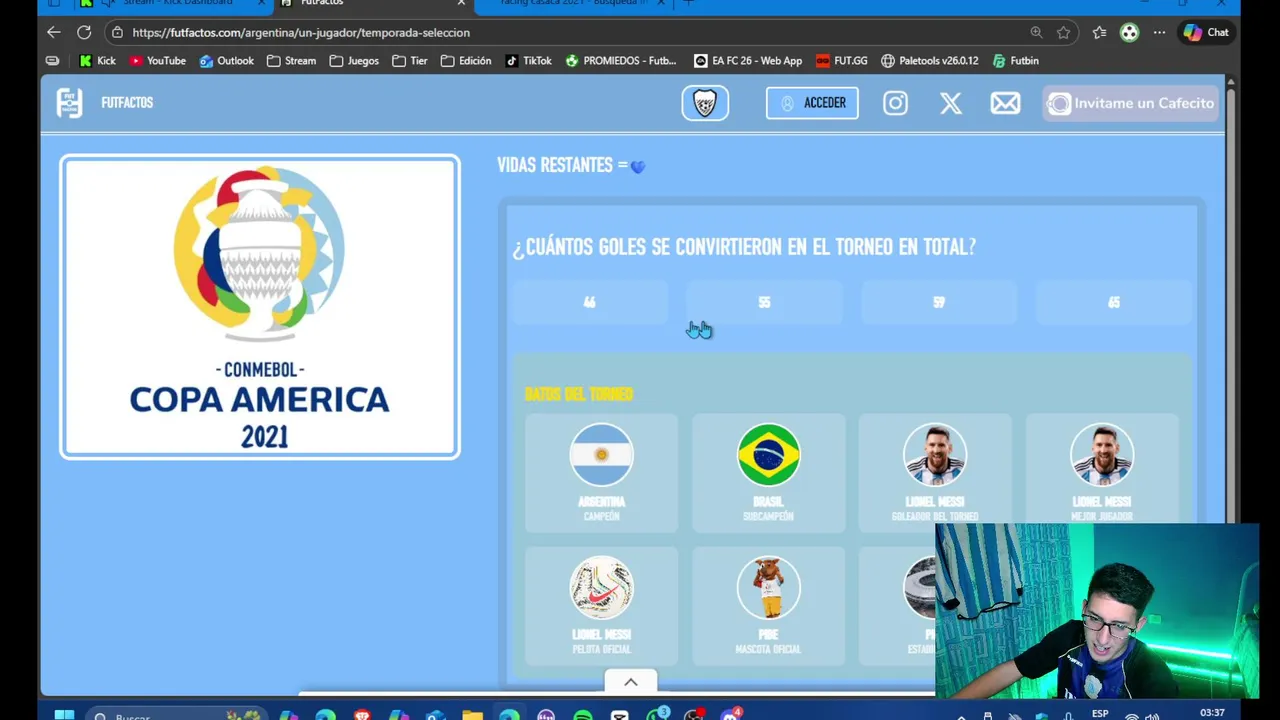Screen dimensions: 1280x720
Task: Open the mail envelope icon in header
Action: tap(1005, 103)
